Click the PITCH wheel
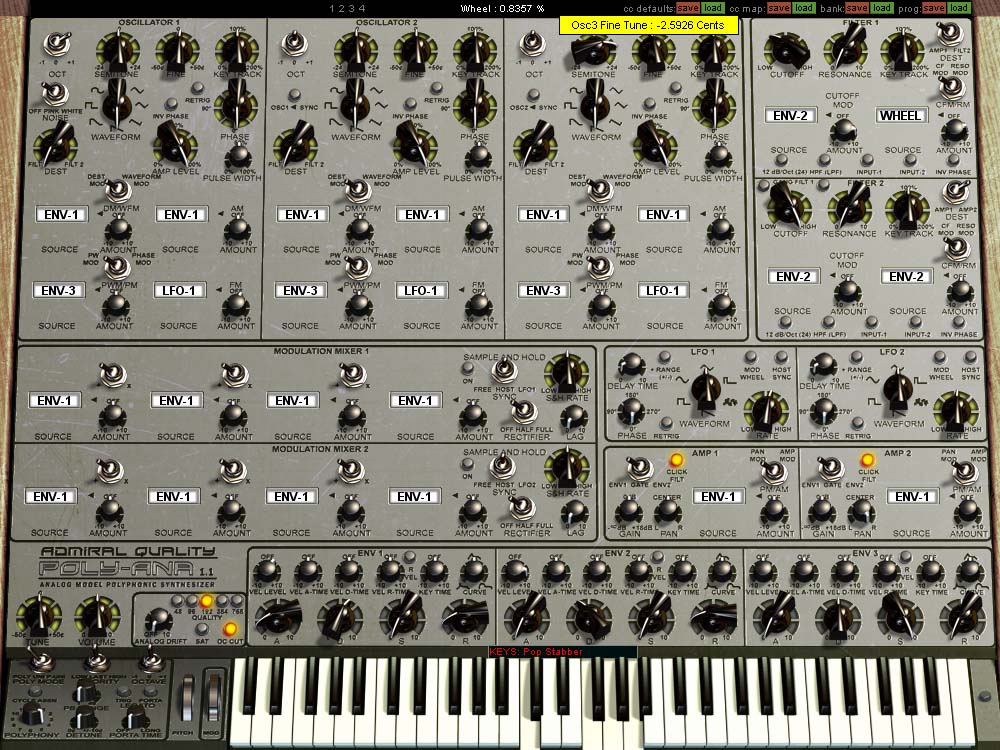Viewport: 1000px width, 750px height. click(188, 698)
